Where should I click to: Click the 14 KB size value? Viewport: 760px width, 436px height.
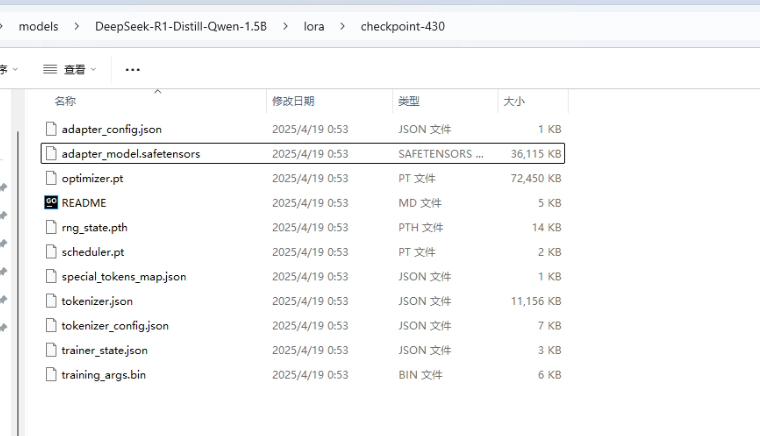[x=547, y=227]
